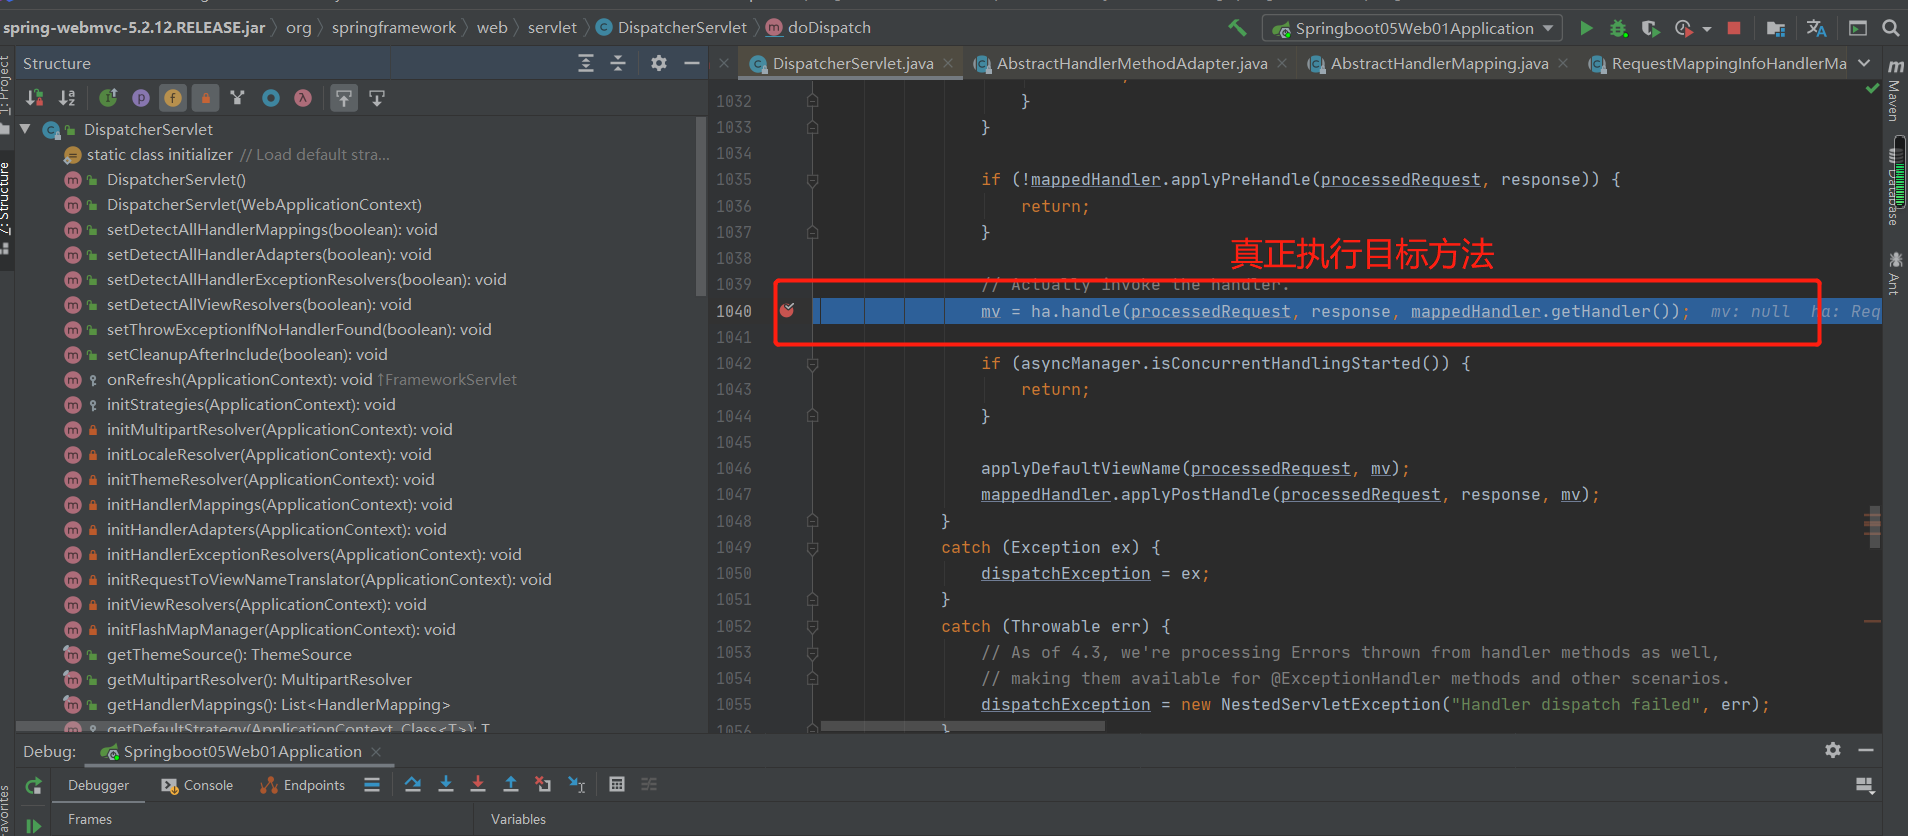Click the fork-shaped Group Methods icon
1908x836 pixels.
click(237, 98)
